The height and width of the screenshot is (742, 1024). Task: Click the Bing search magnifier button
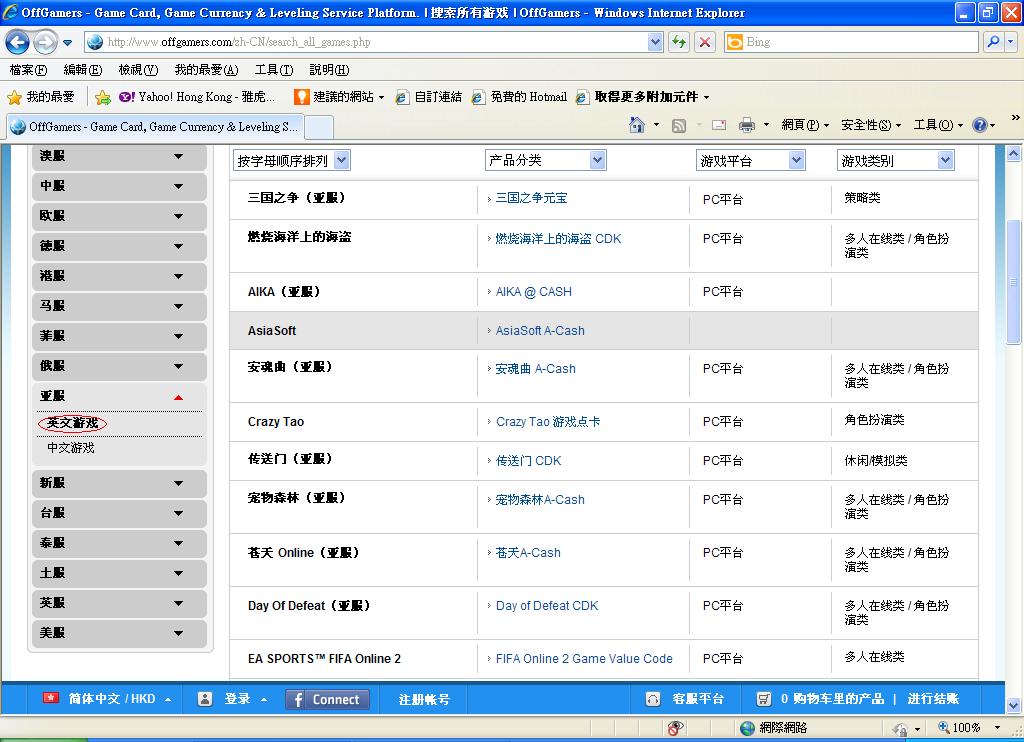click(991, 42)
